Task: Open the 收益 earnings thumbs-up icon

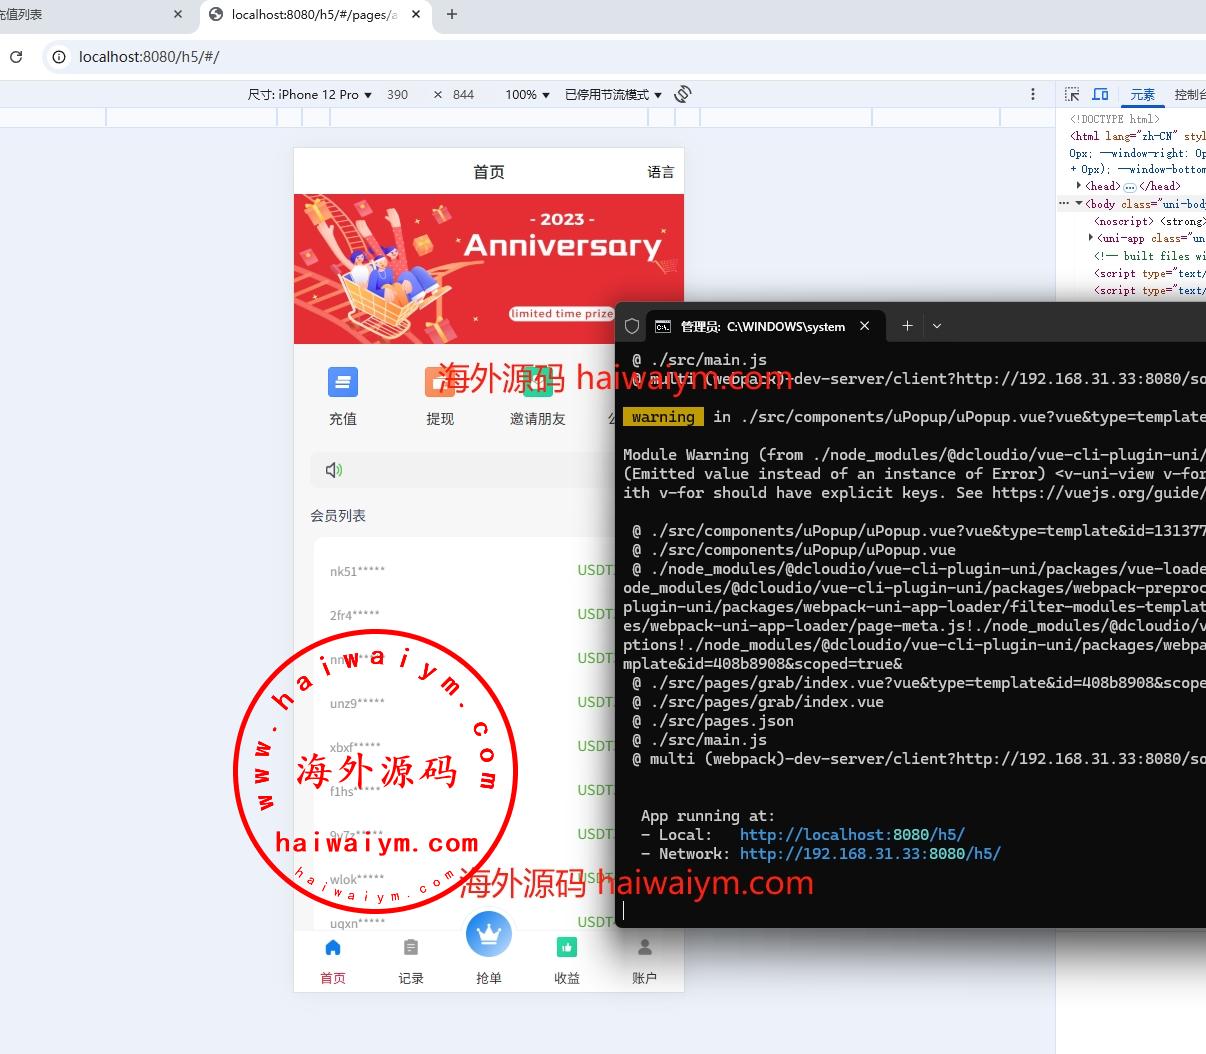Action: coord(567,947)
